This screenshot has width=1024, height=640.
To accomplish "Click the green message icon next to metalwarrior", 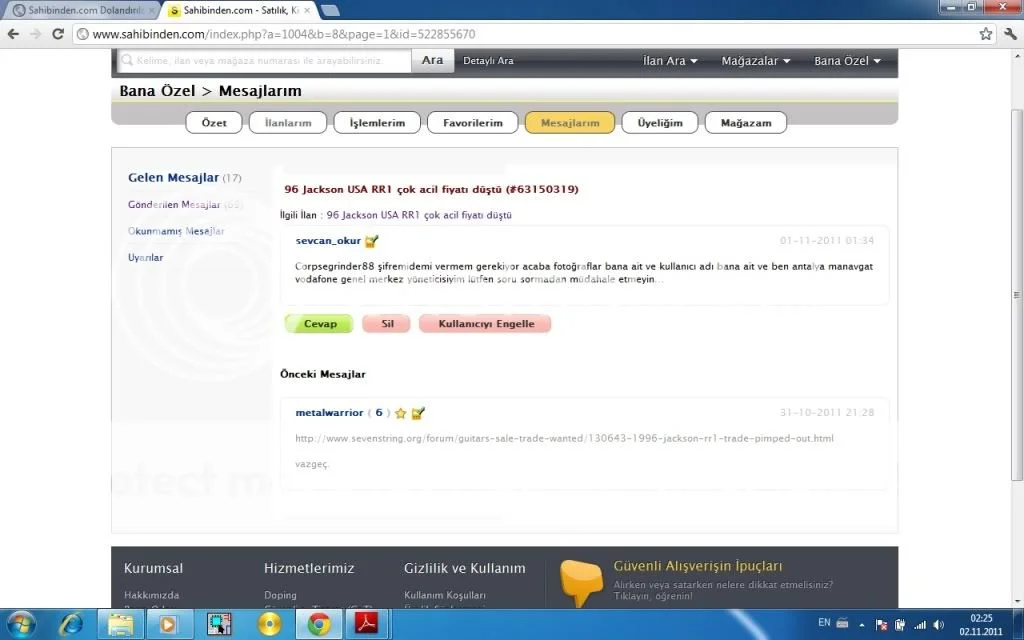I will (x=417, y=412).
